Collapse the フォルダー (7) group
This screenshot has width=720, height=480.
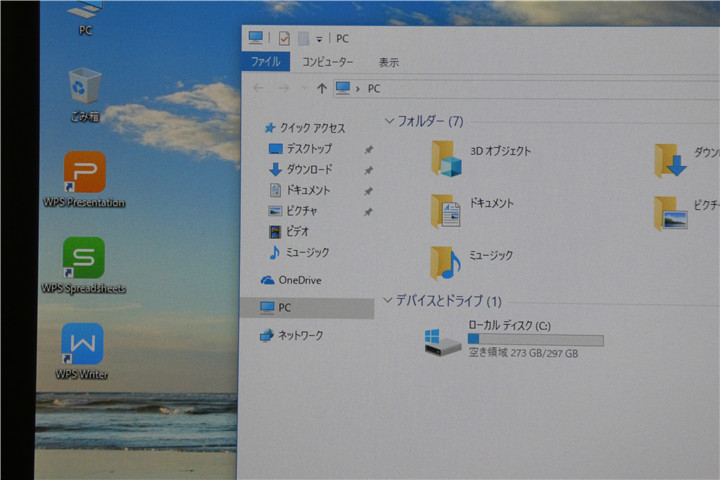389,121
